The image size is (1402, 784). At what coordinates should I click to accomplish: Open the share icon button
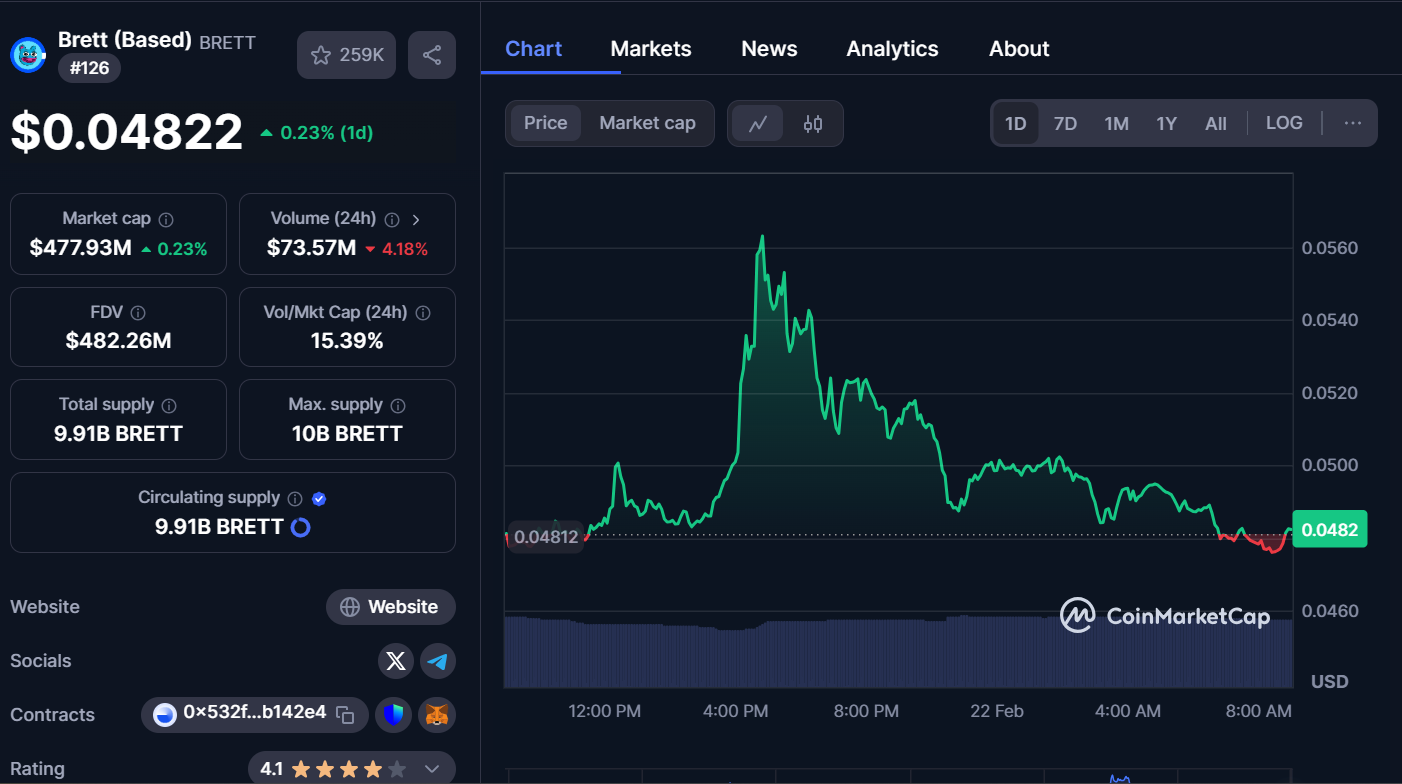432,55
